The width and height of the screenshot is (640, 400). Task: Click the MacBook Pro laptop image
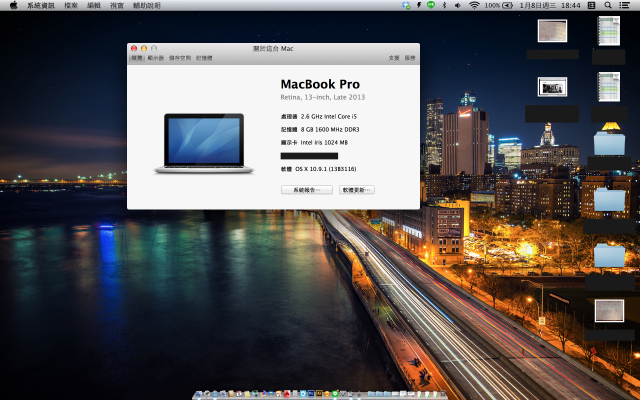204,143
